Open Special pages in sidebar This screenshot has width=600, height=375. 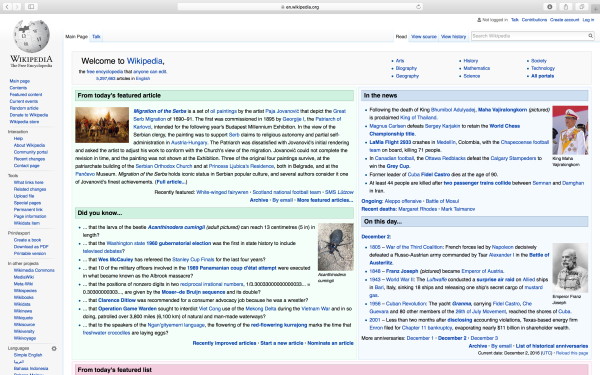tap(27, 203)
